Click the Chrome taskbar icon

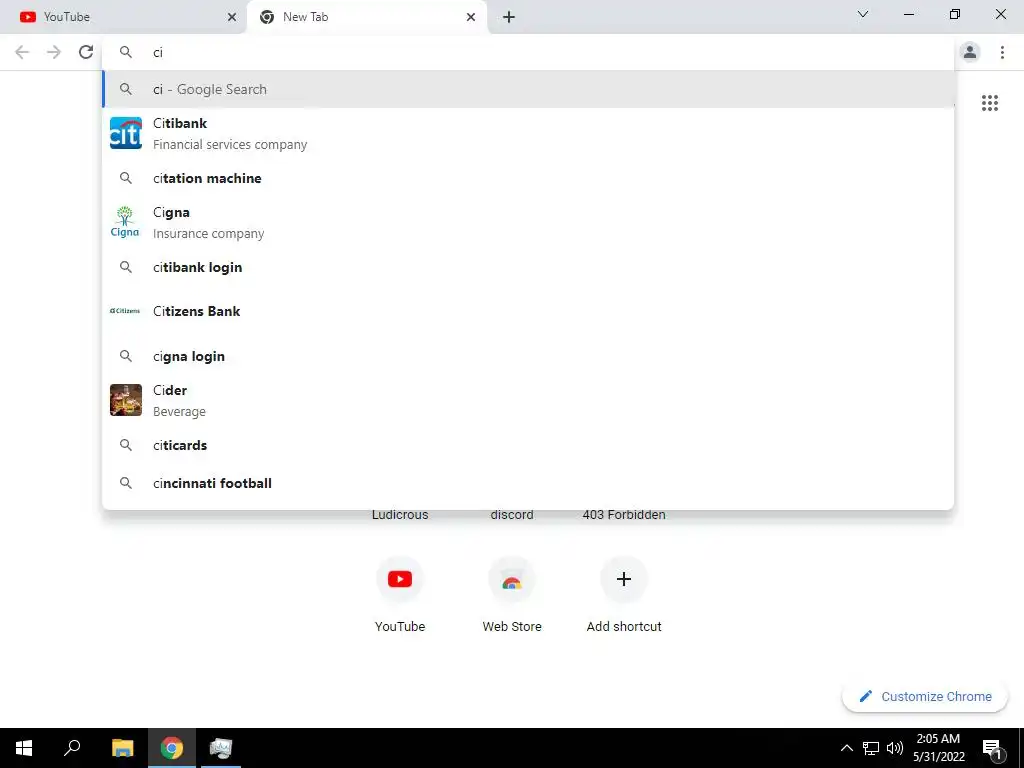[172, 748]
